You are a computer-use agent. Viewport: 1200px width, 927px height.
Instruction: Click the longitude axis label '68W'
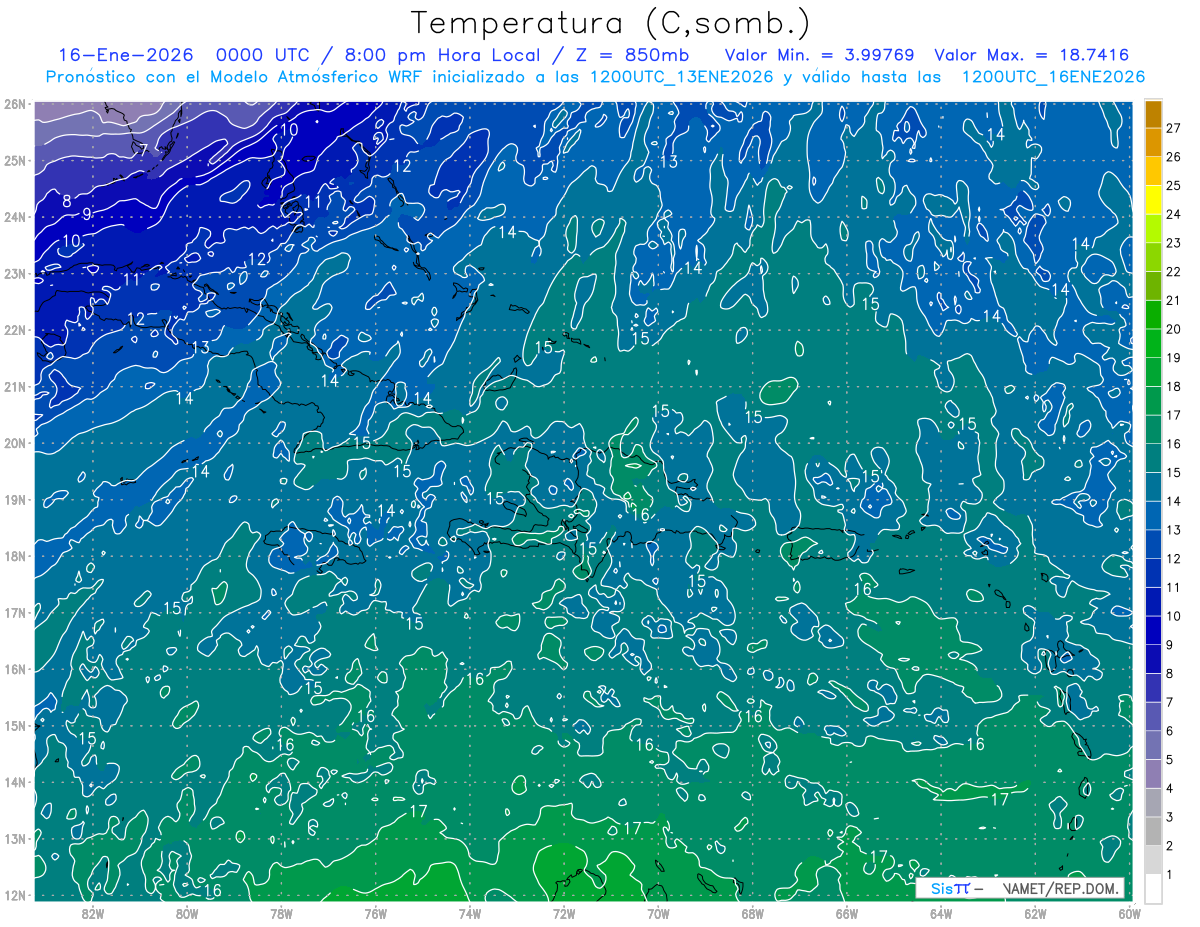[x=753, y=913]
